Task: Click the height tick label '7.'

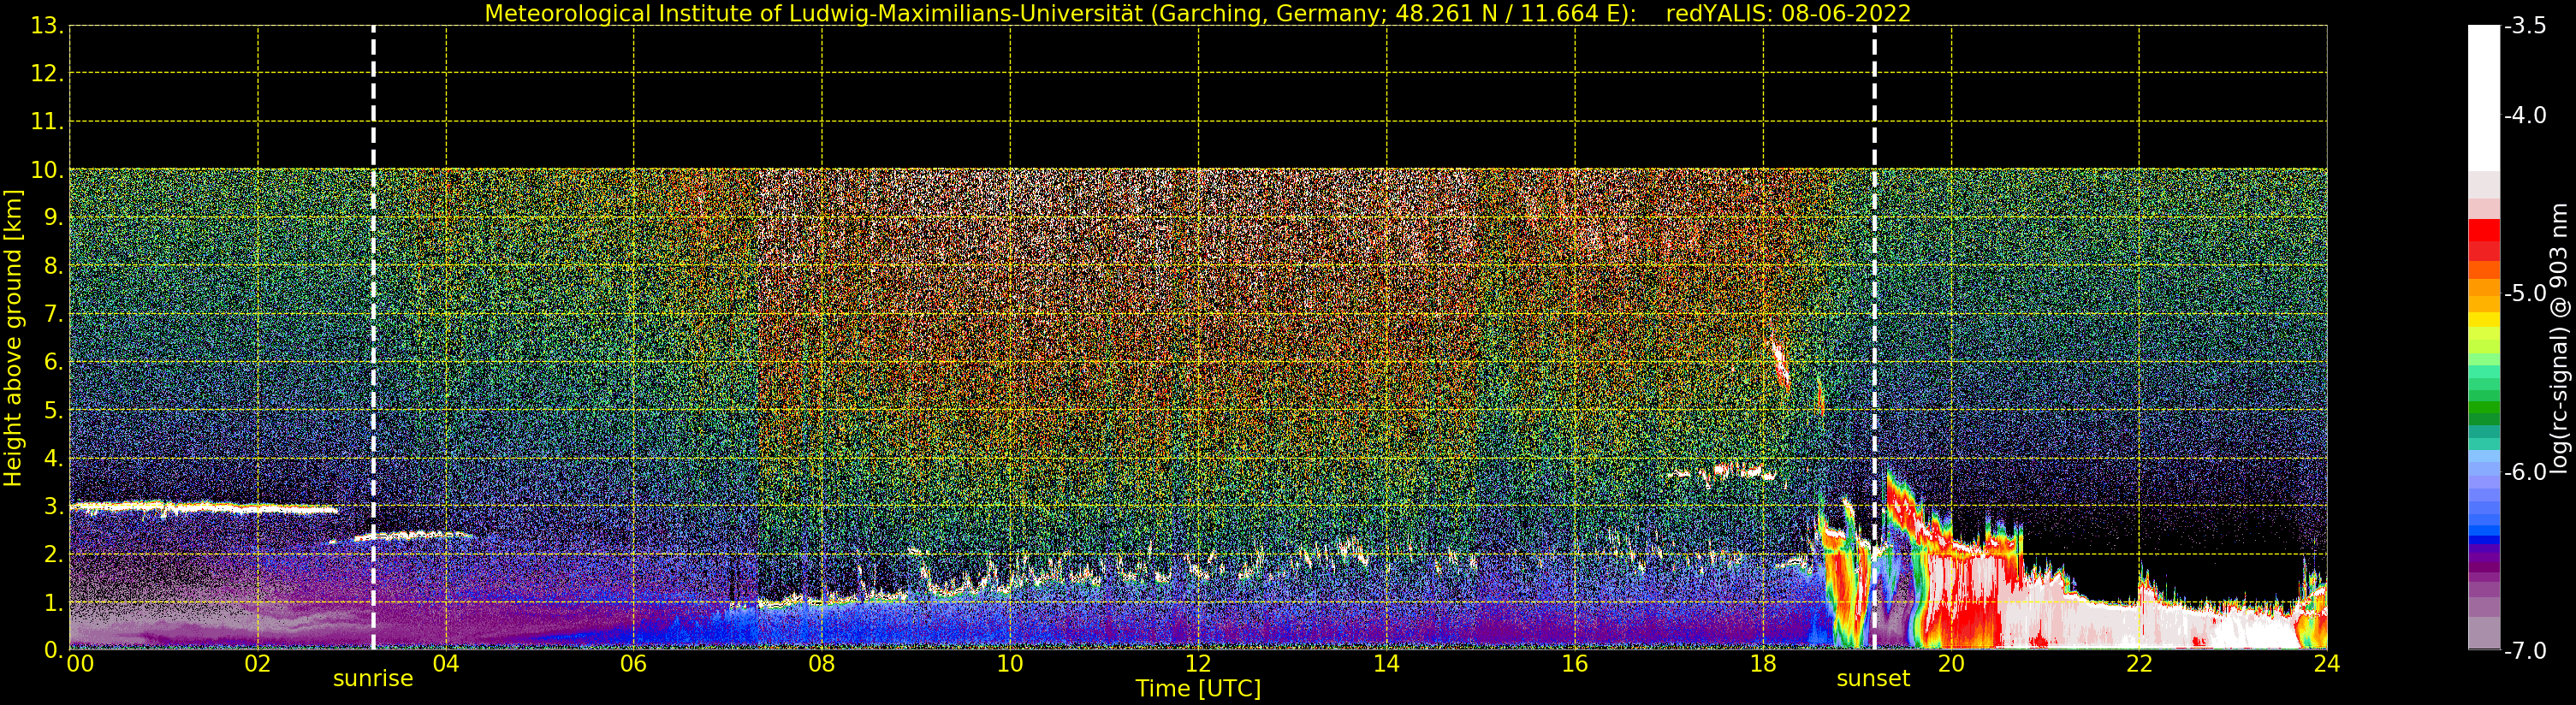Action: tap(53, 314)
